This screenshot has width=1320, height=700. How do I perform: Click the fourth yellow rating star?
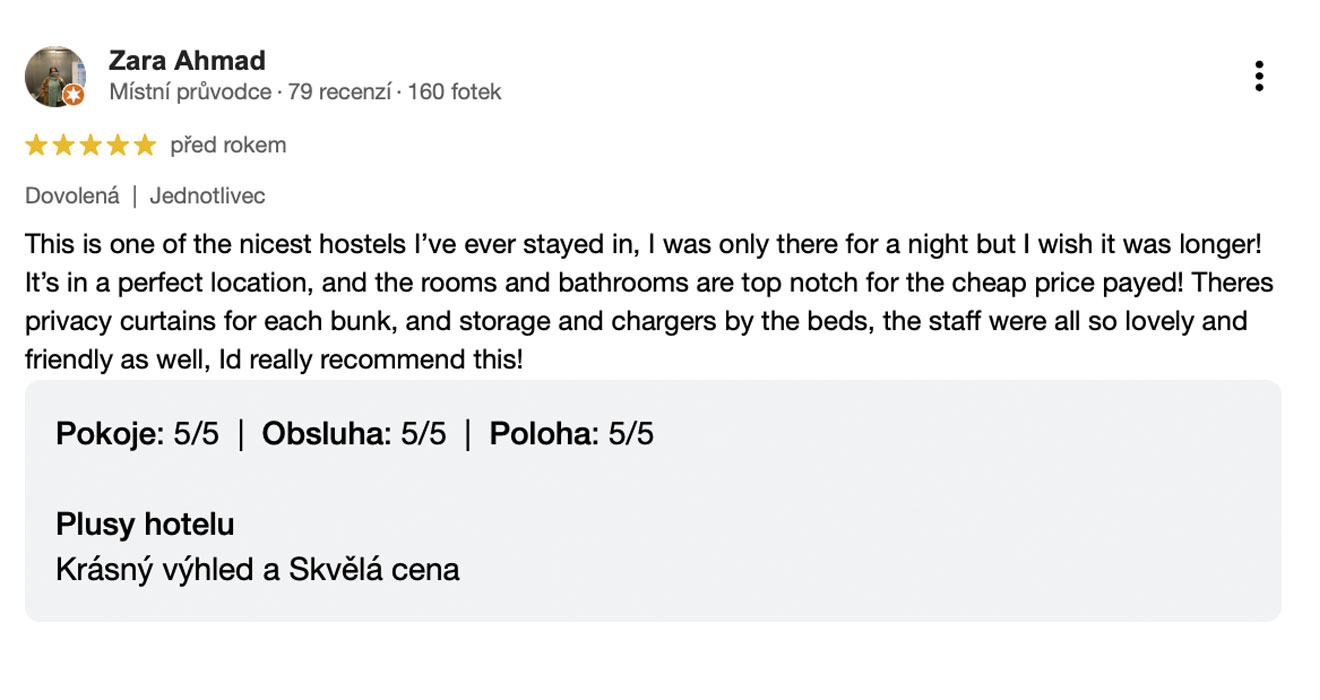click(118, 146)
